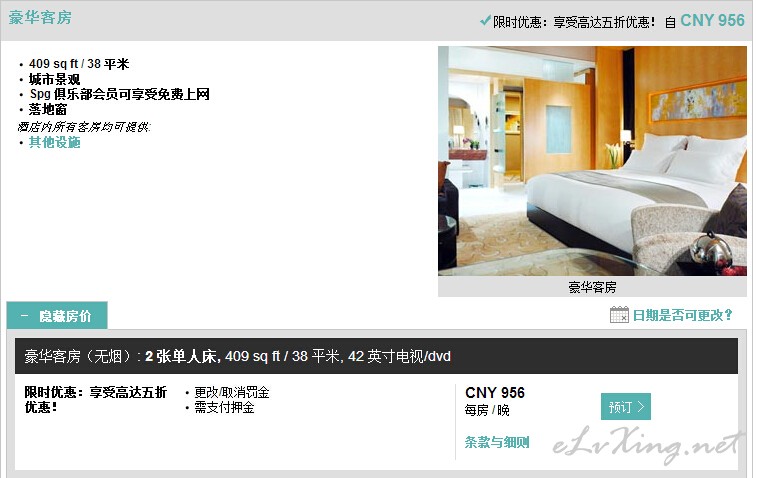Click the CNY 956 price in header

[x=713, y=20]
